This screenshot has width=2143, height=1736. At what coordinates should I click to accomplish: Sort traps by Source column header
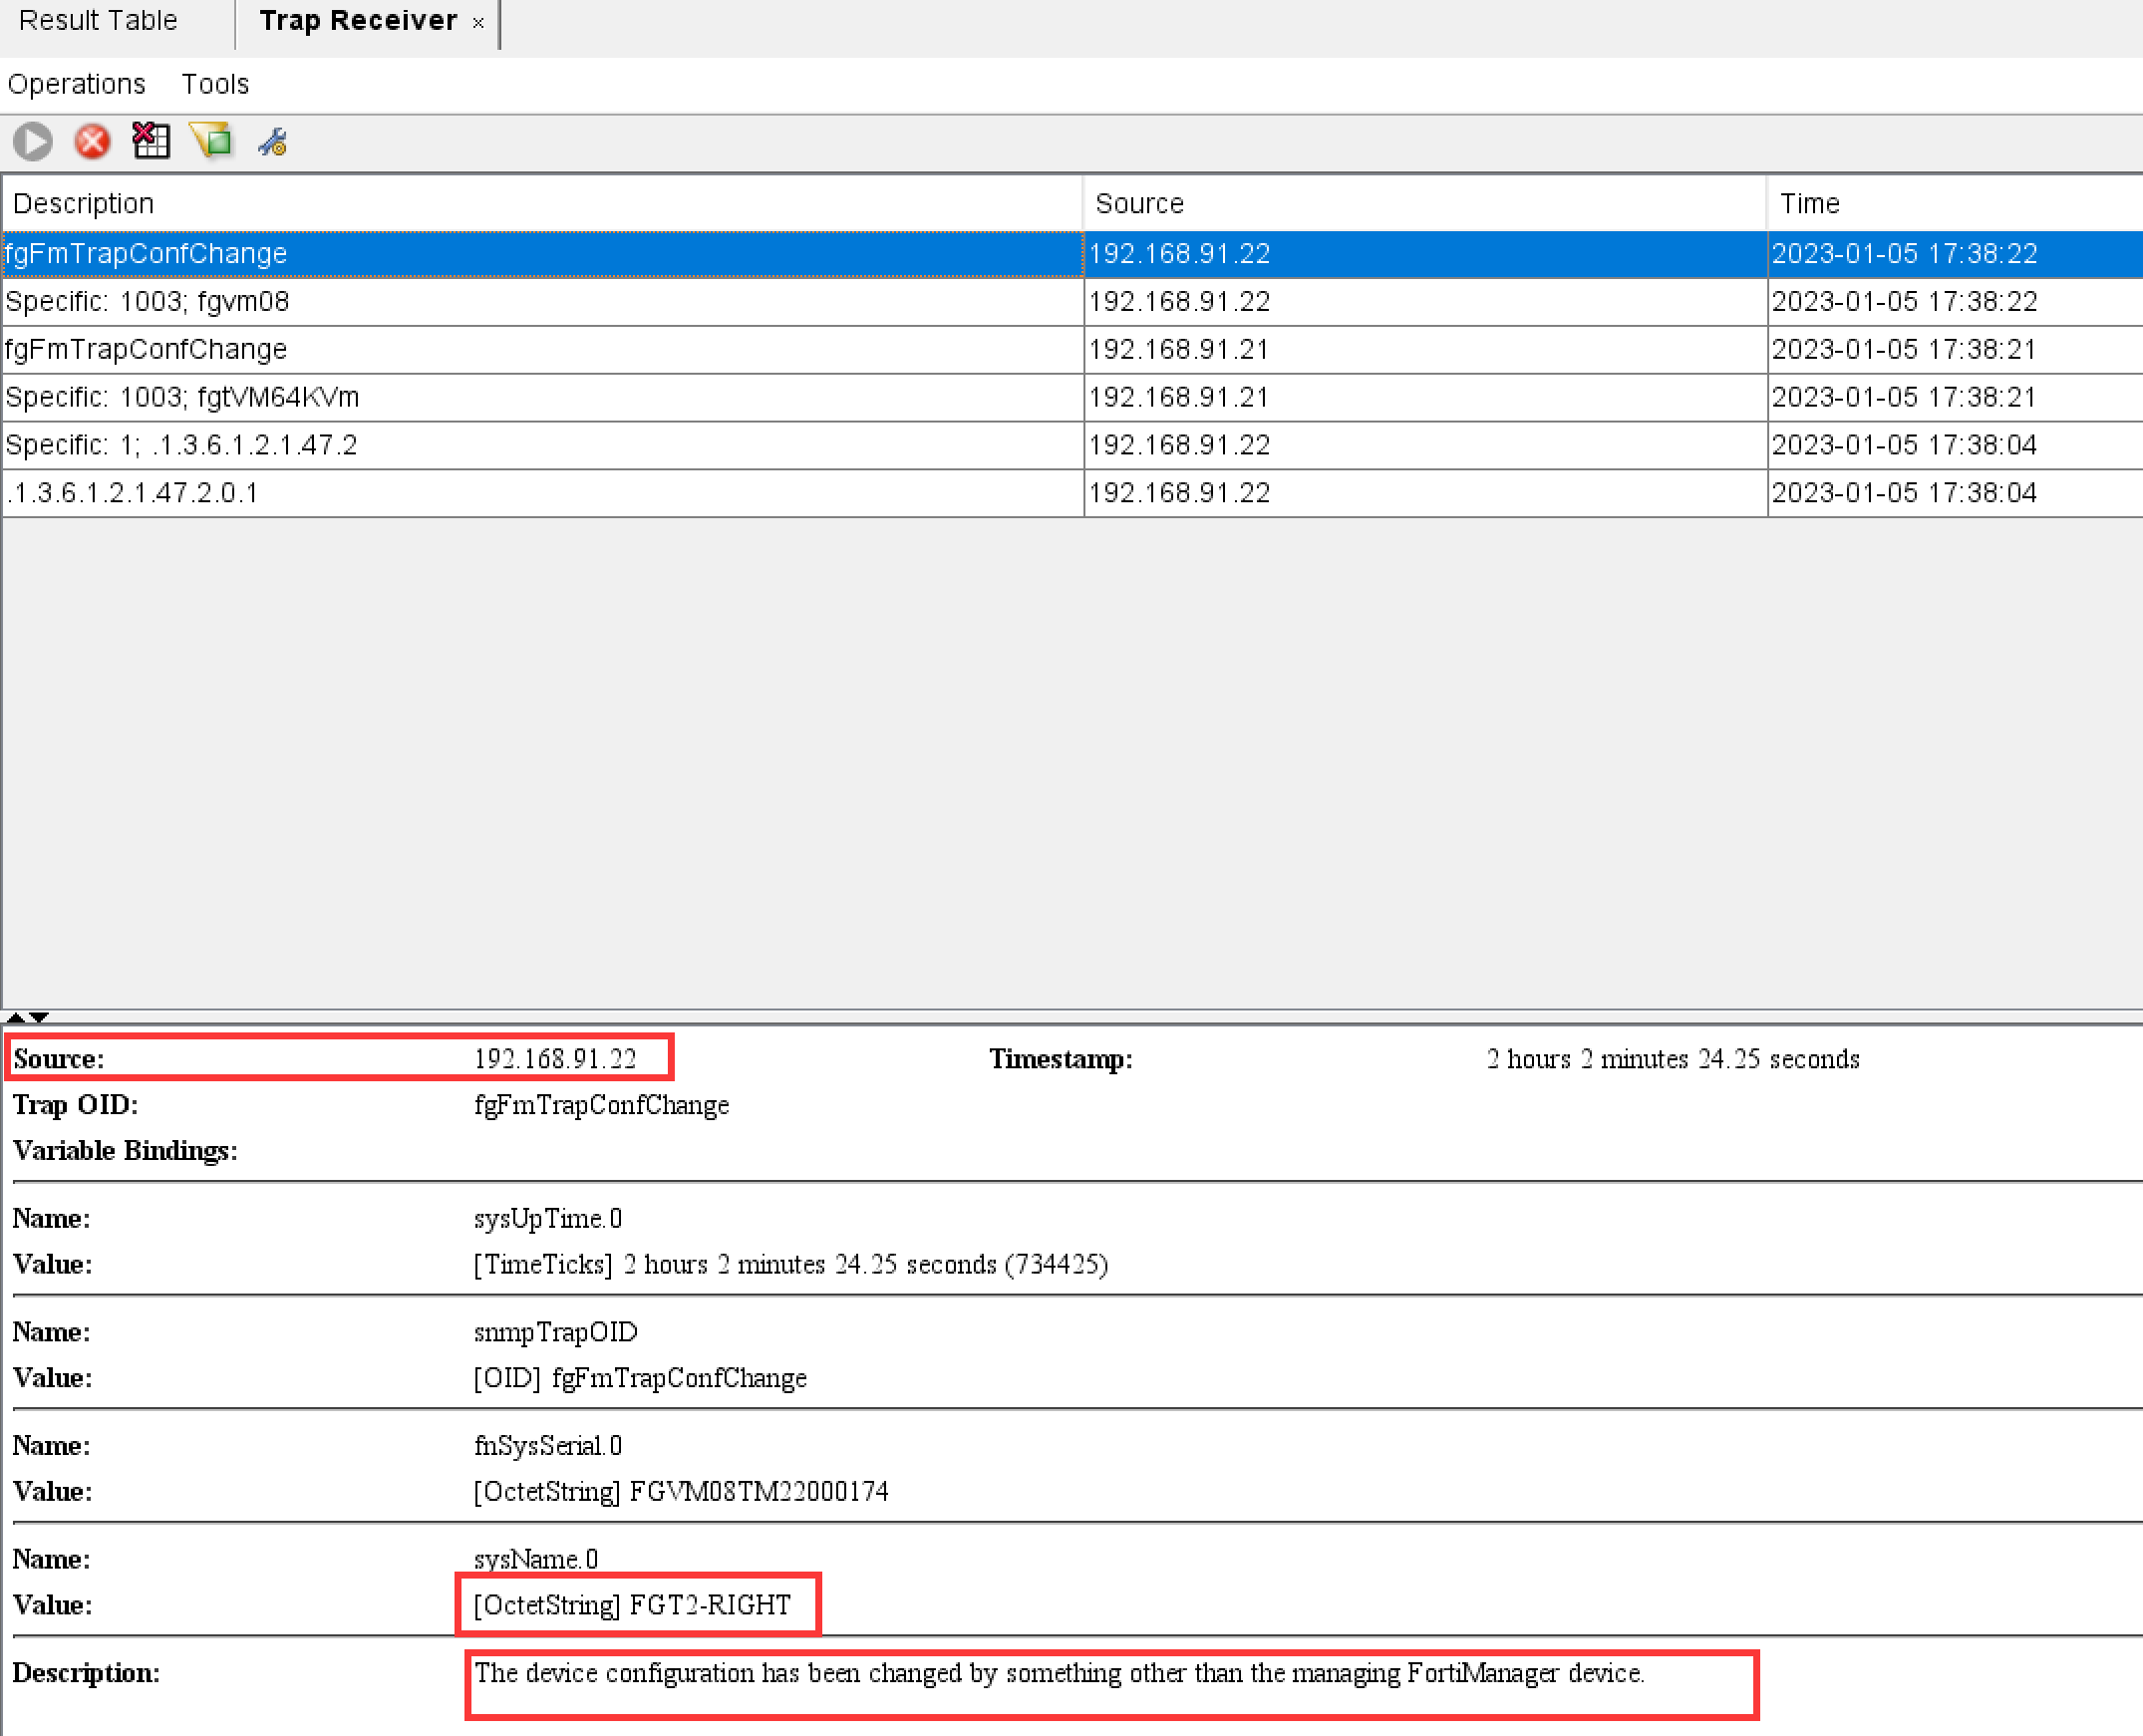coord(1139,204)
